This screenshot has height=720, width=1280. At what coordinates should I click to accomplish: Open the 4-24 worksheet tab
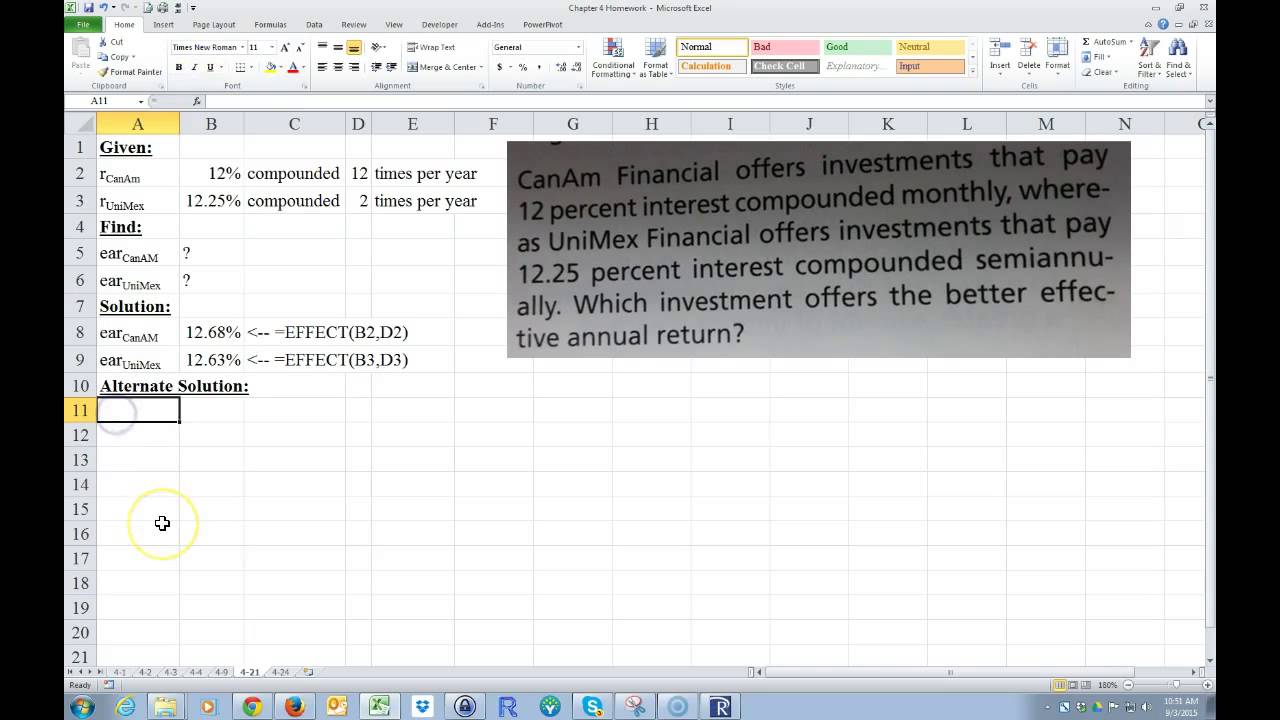pos(280,672)
